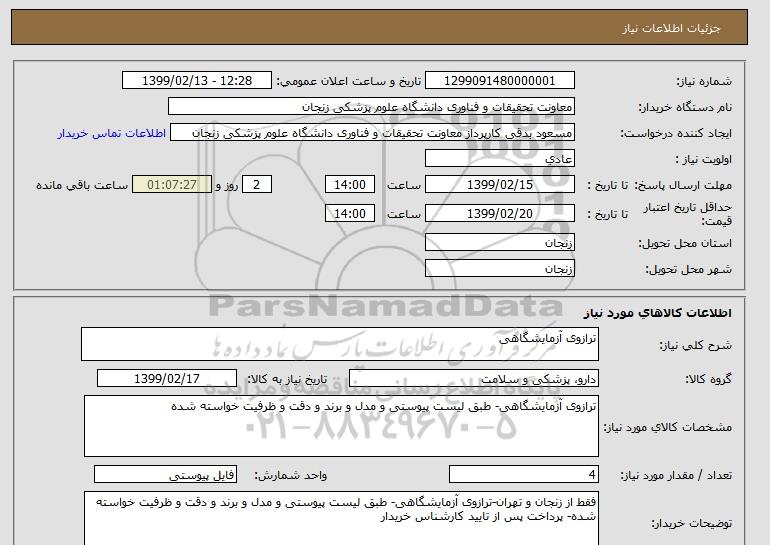Click the label مشخصات کالای مورد نیاز
The image size is (770, 545).
tap(667, 427)
